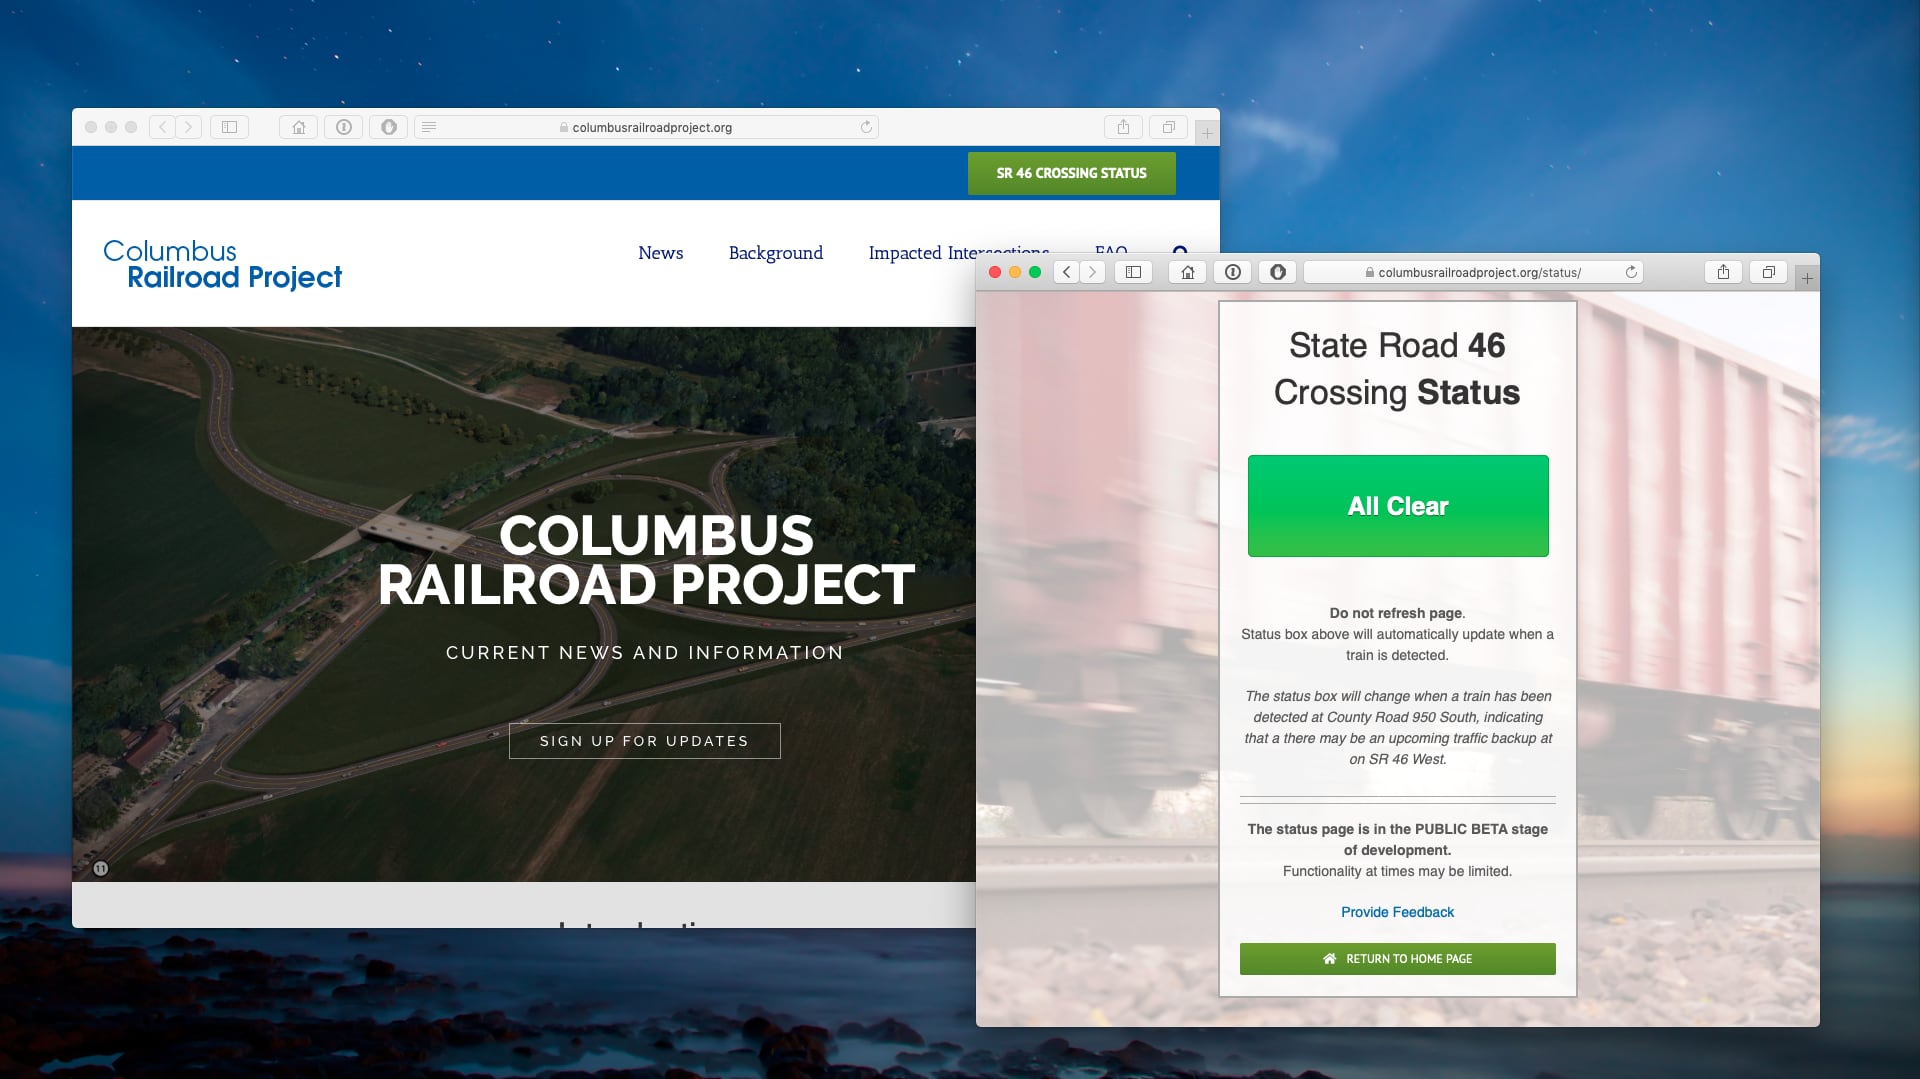Open the News menu item
The image size is (1920, 1079).
[660, 253]
